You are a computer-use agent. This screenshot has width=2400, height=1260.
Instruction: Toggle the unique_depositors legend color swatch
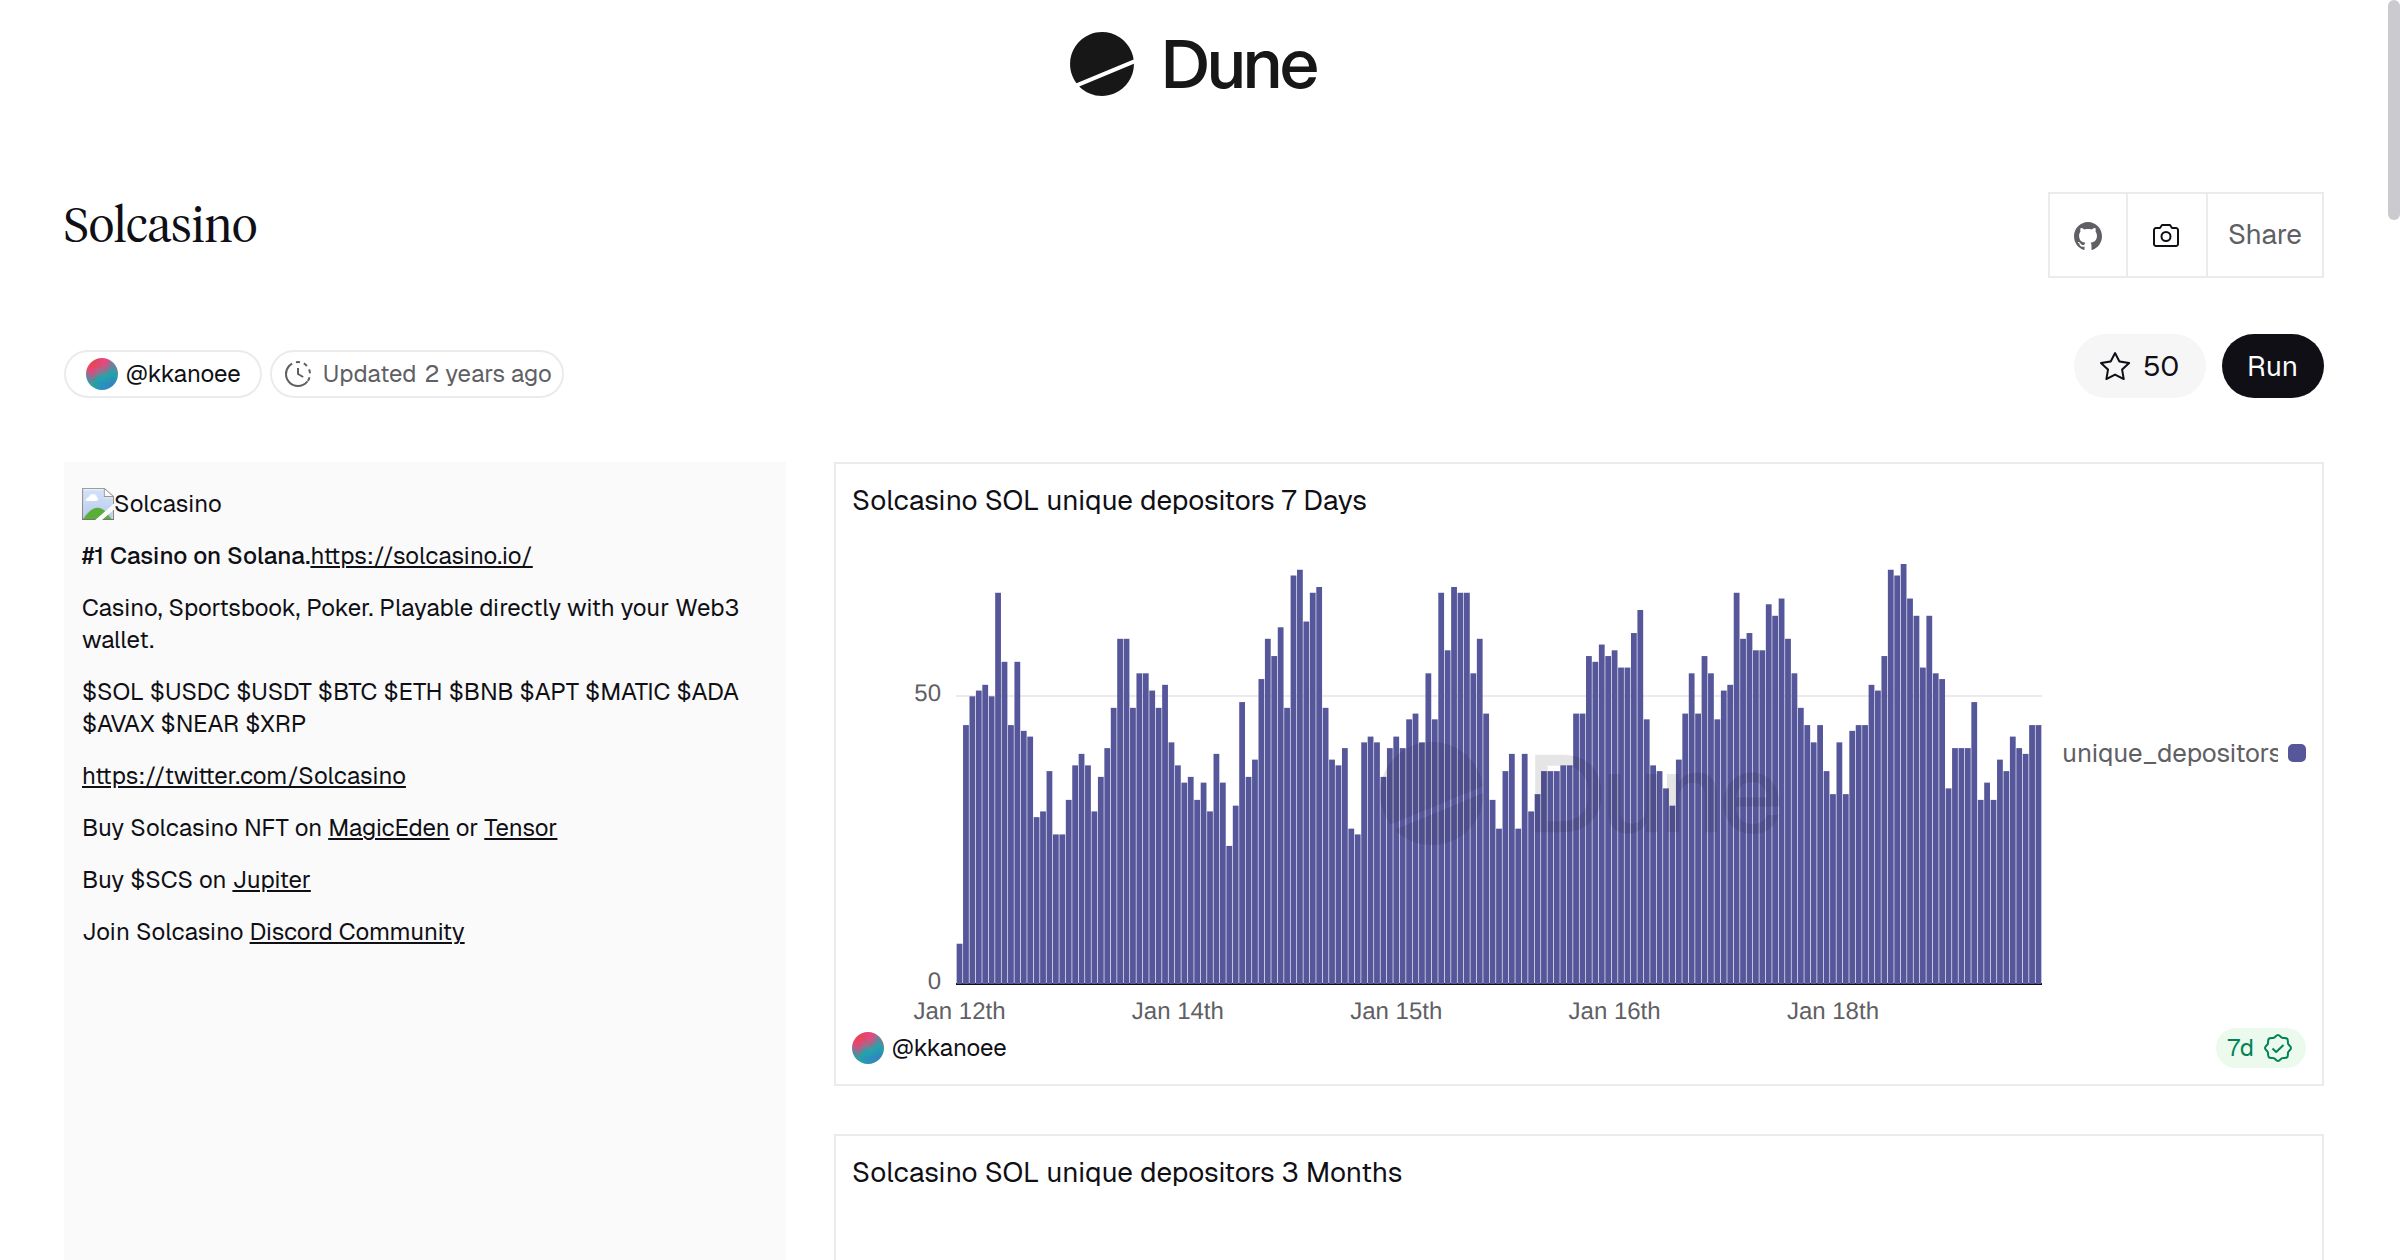(x=2297, y=753)
